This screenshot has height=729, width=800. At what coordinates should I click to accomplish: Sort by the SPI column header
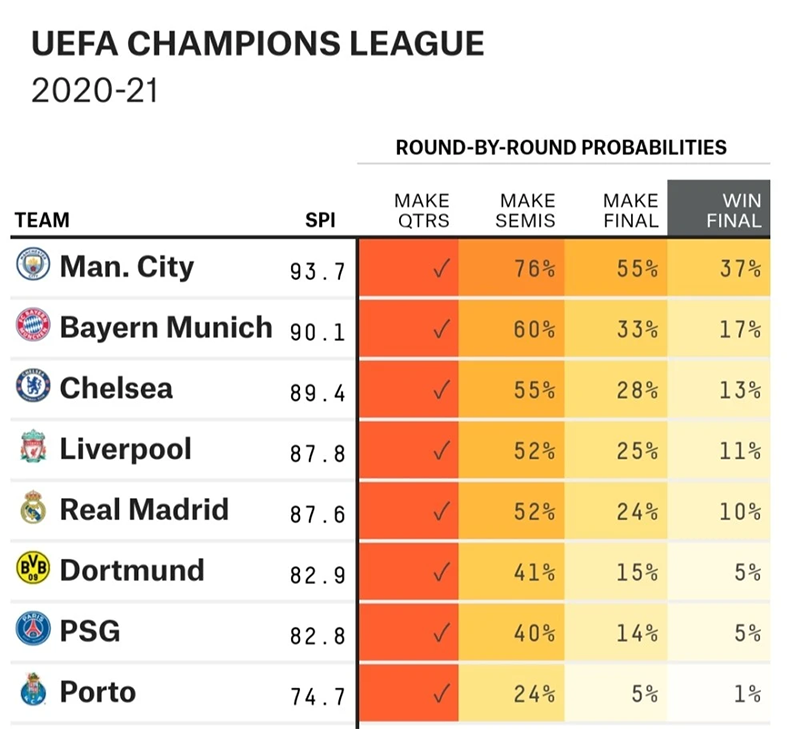(x=320, y=220)
